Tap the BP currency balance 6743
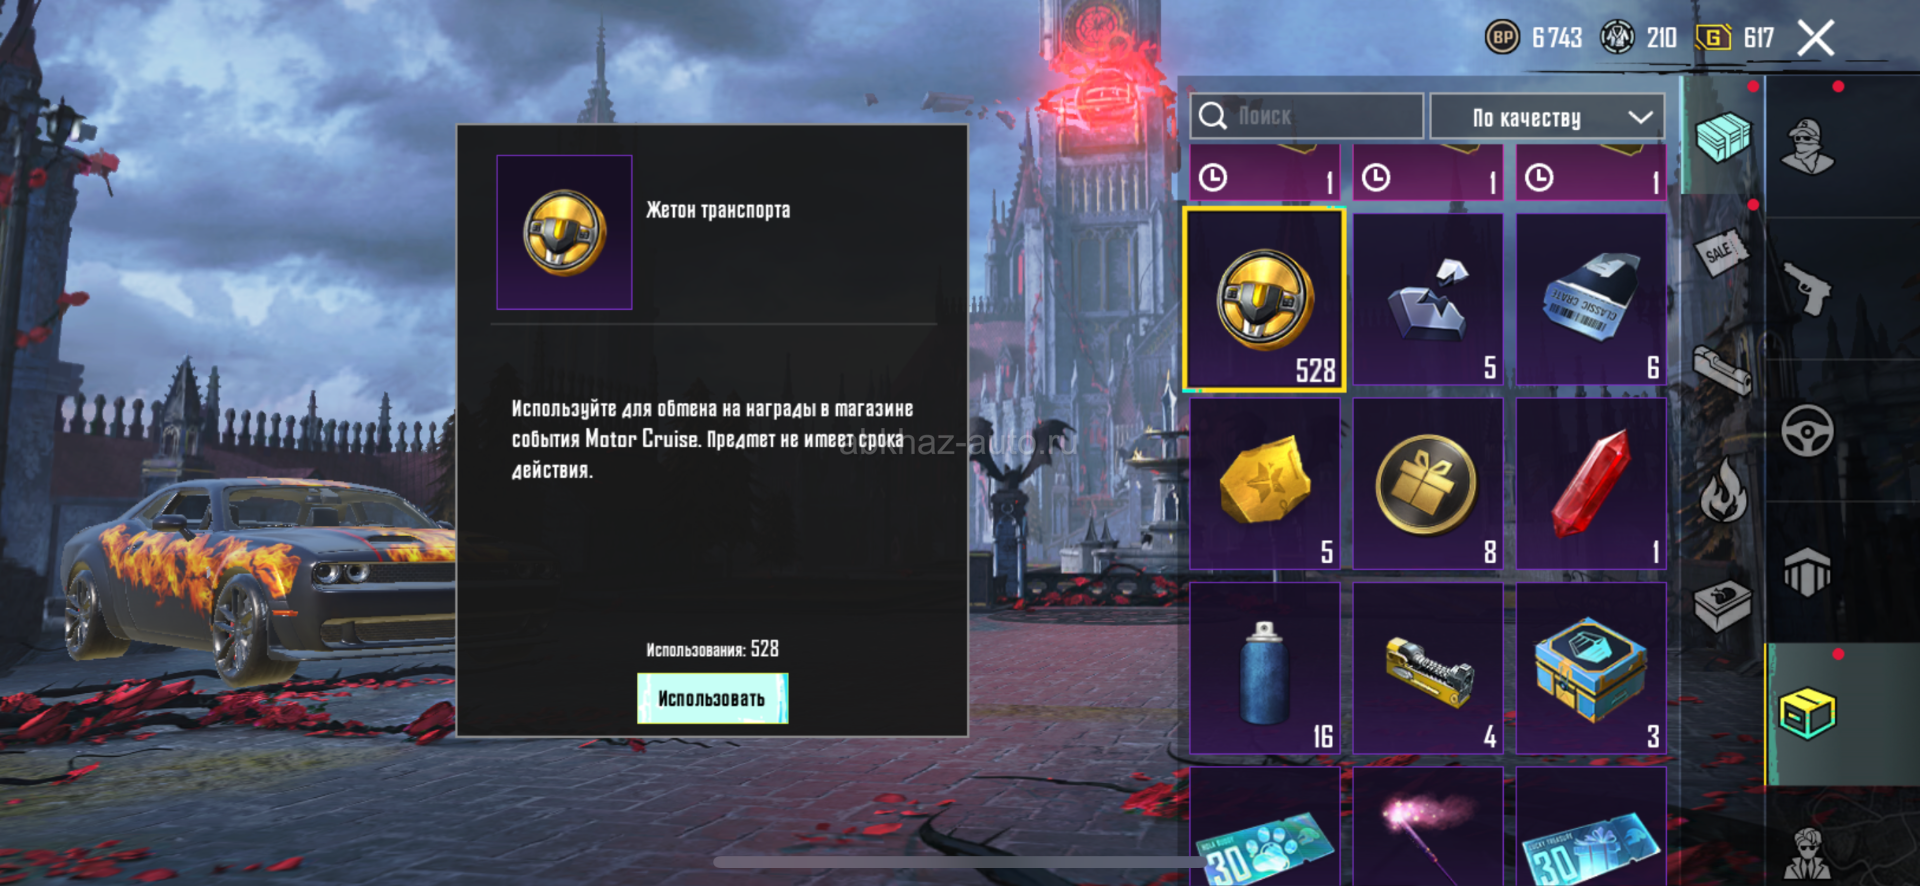1920x886 pixels. point(1534,38)
